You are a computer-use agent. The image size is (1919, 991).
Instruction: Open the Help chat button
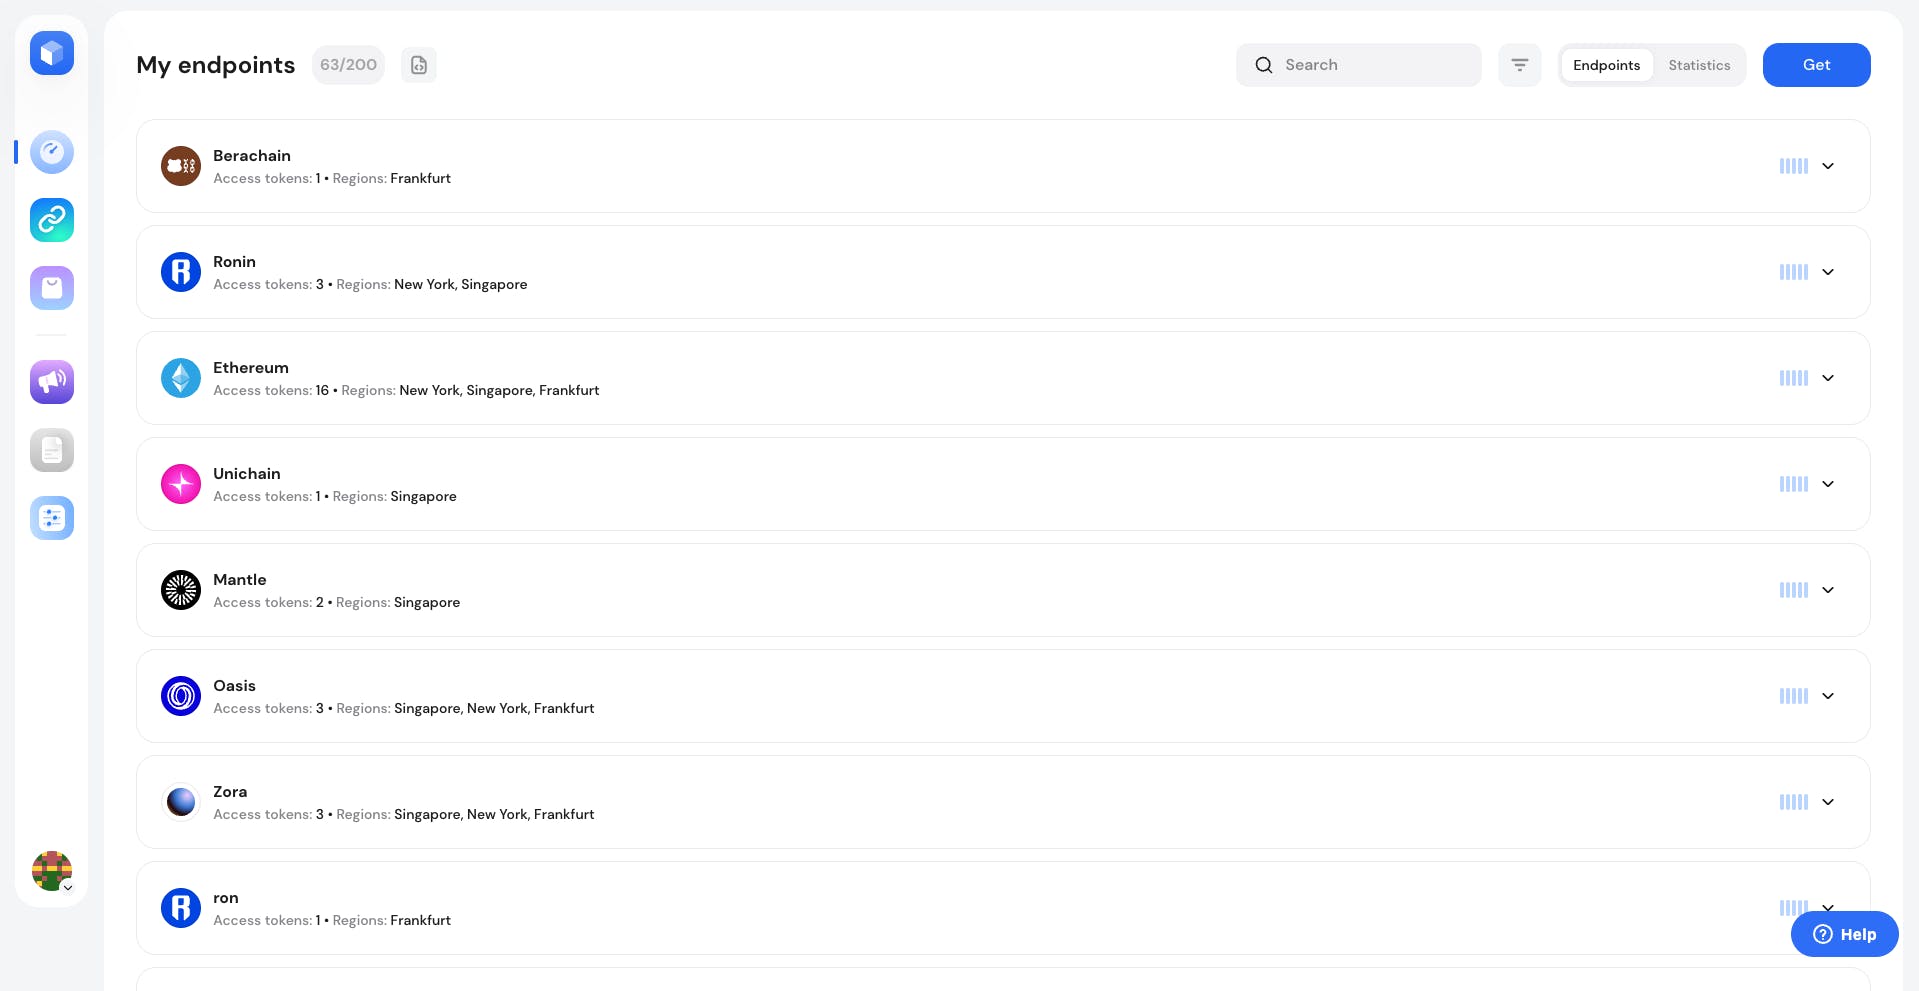point(1844,934)
